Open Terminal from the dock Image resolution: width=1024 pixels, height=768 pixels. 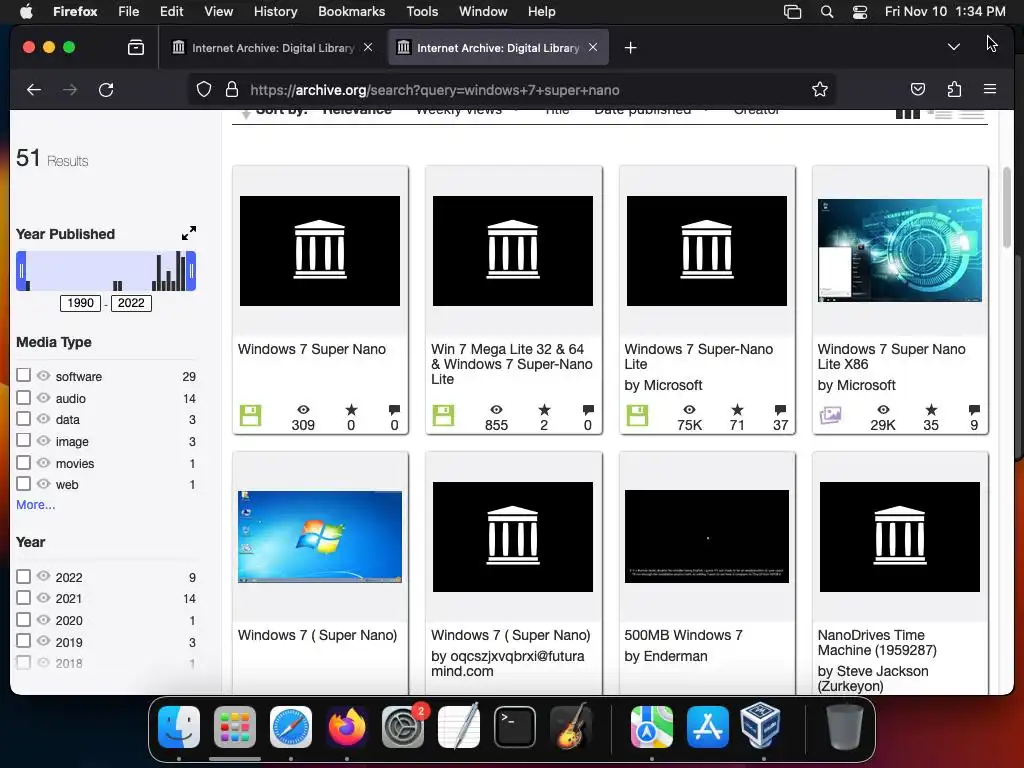coord(515,726)
